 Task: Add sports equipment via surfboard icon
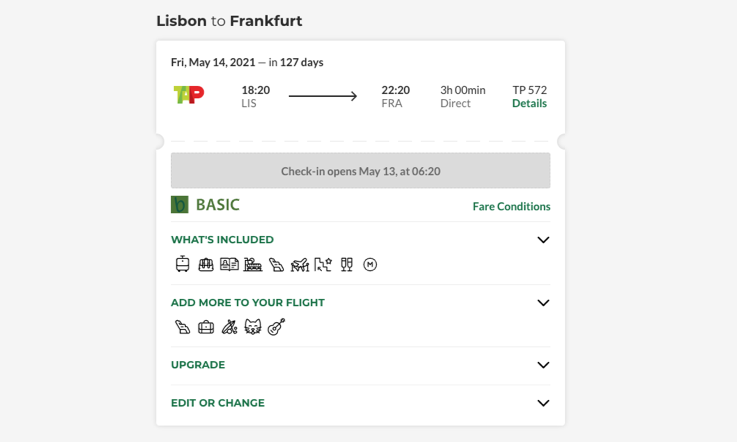[x=230, y=327]
